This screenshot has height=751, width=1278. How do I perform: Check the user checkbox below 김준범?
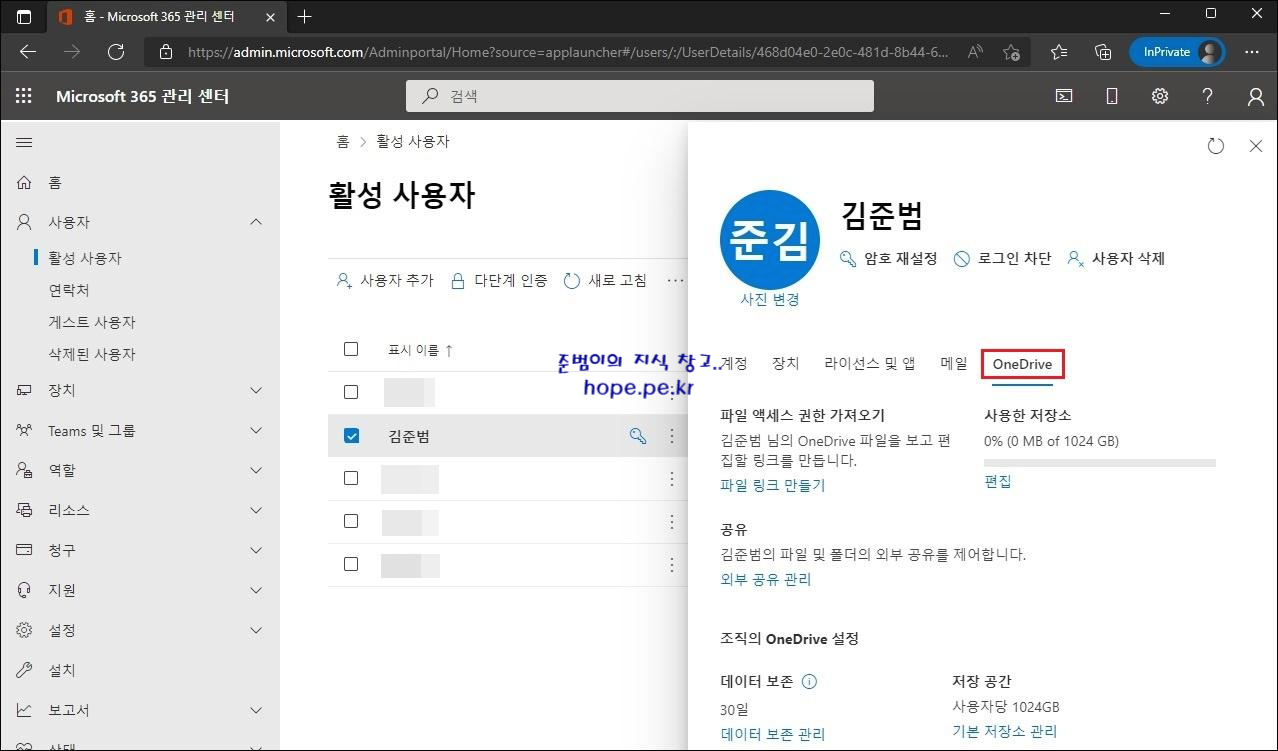click(351, 478)
